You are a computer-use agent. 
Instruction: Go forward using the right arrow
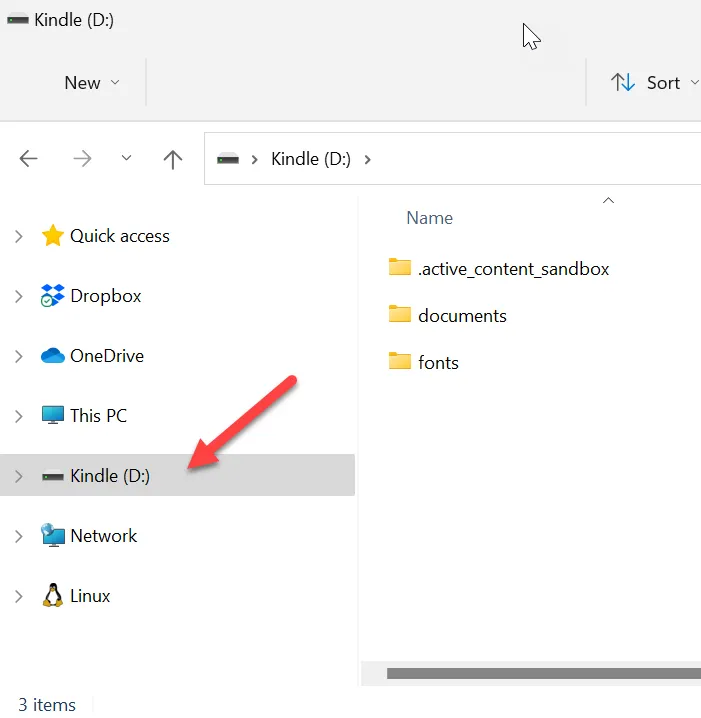[x=82, y=159]
